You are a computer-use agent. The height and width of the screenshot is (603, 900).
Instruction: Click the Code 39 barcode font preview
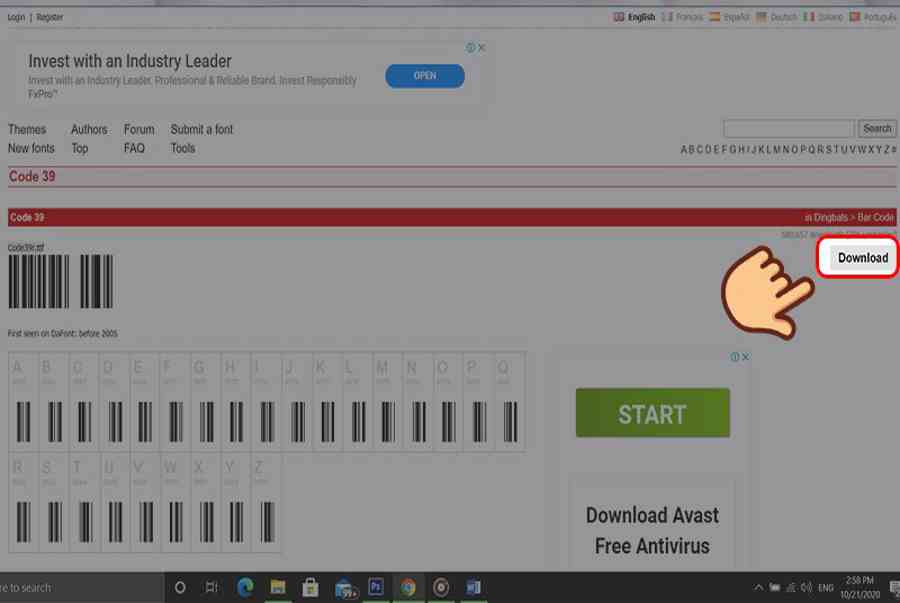coord(61,282)
